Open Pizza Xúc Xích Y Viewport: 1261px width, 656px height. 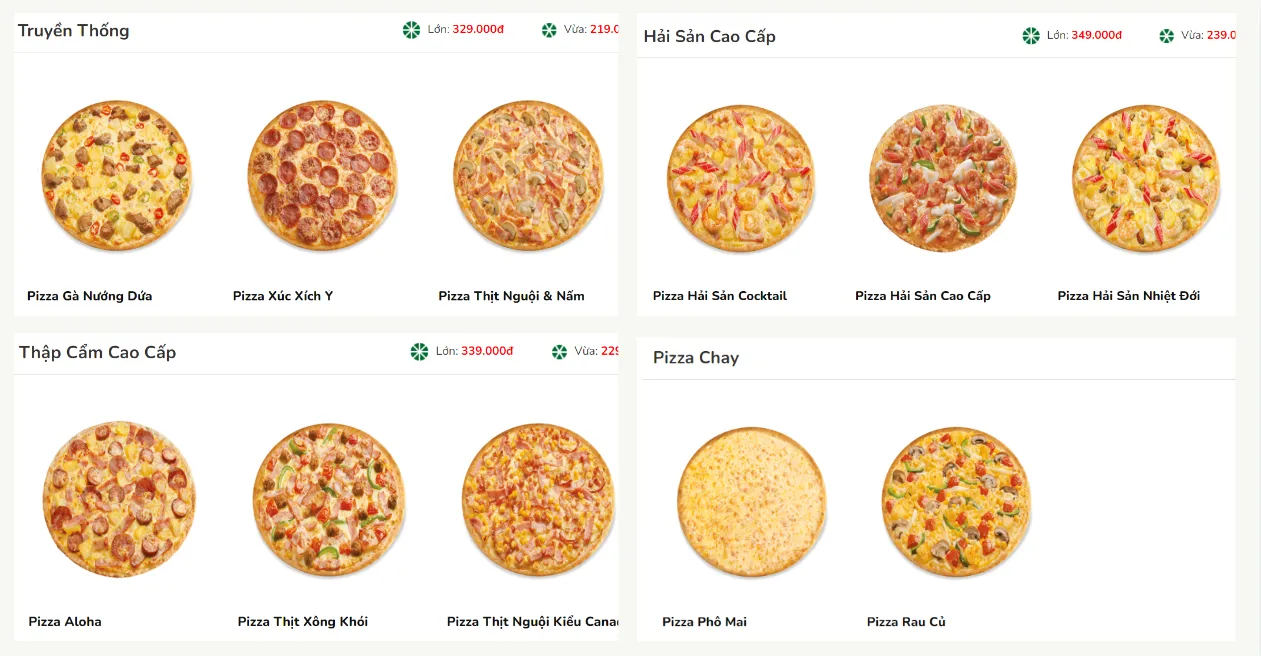tap(284, 295)
